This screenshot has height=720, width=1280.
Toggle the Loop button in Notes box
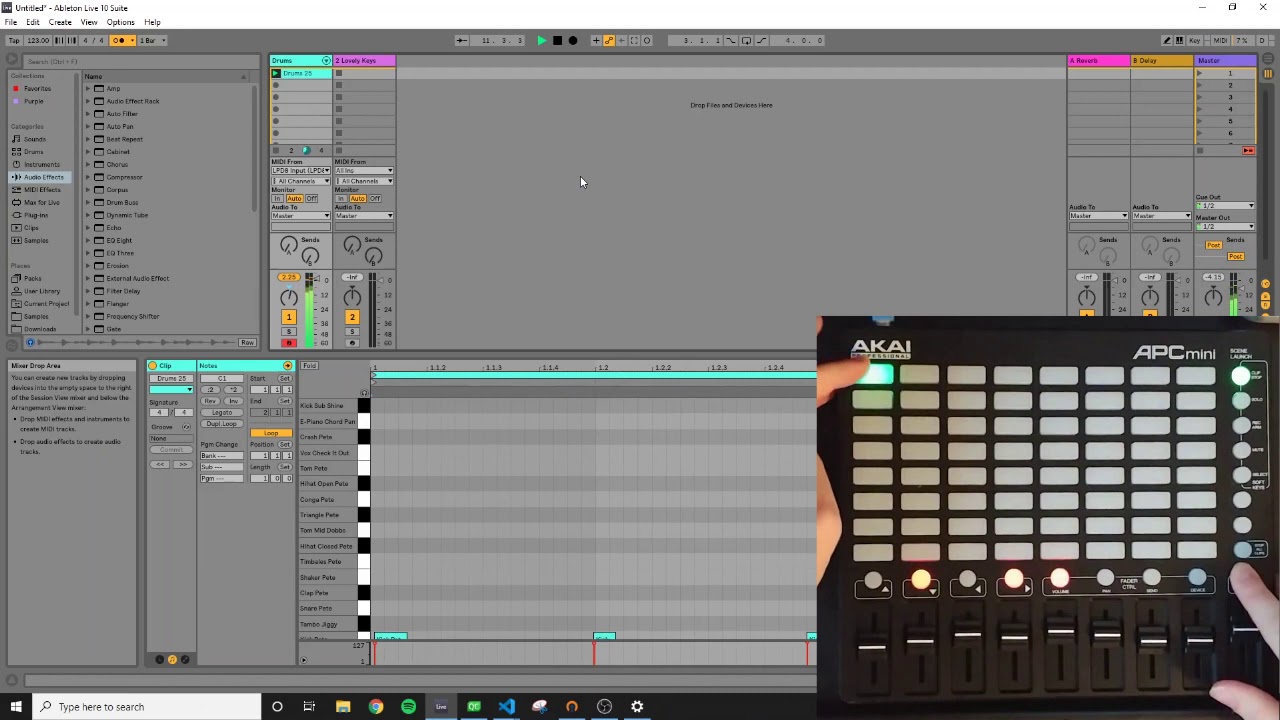click(271, 433)
